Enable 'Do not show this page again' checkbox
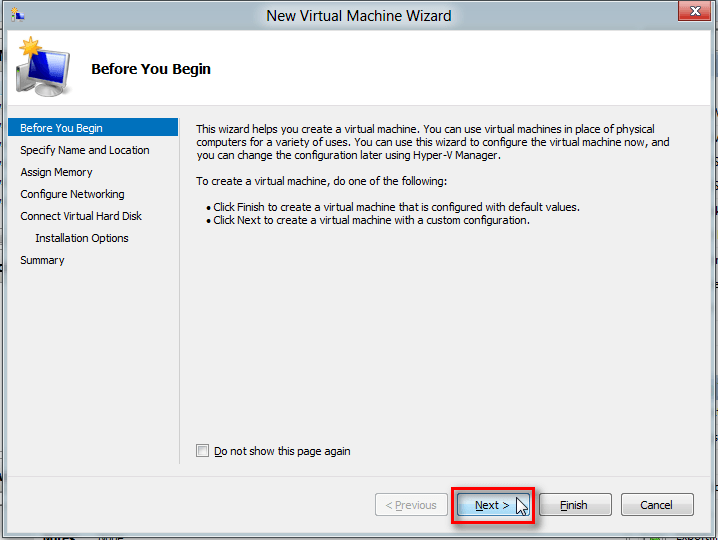Image resolution: width=718 pixels, height=540 pixels. [203, 451]
